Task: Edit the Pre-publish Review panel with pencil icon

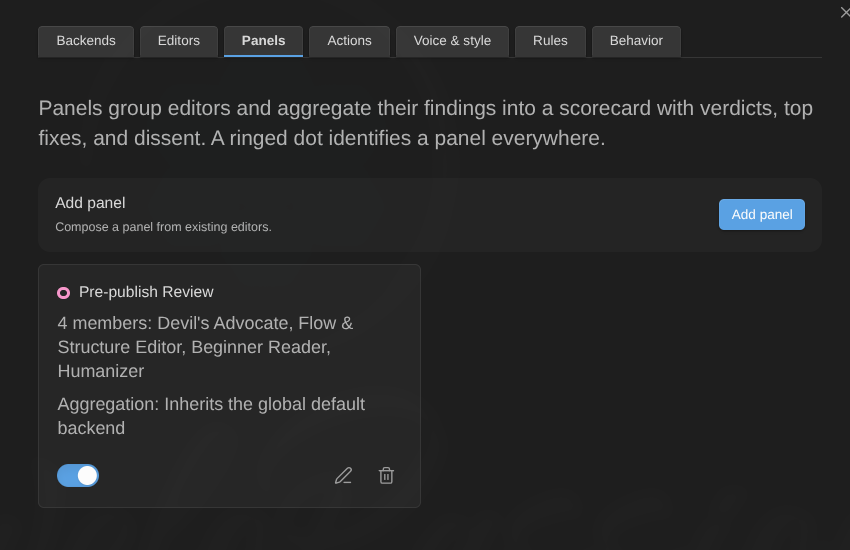Action: tap(343, 476)
